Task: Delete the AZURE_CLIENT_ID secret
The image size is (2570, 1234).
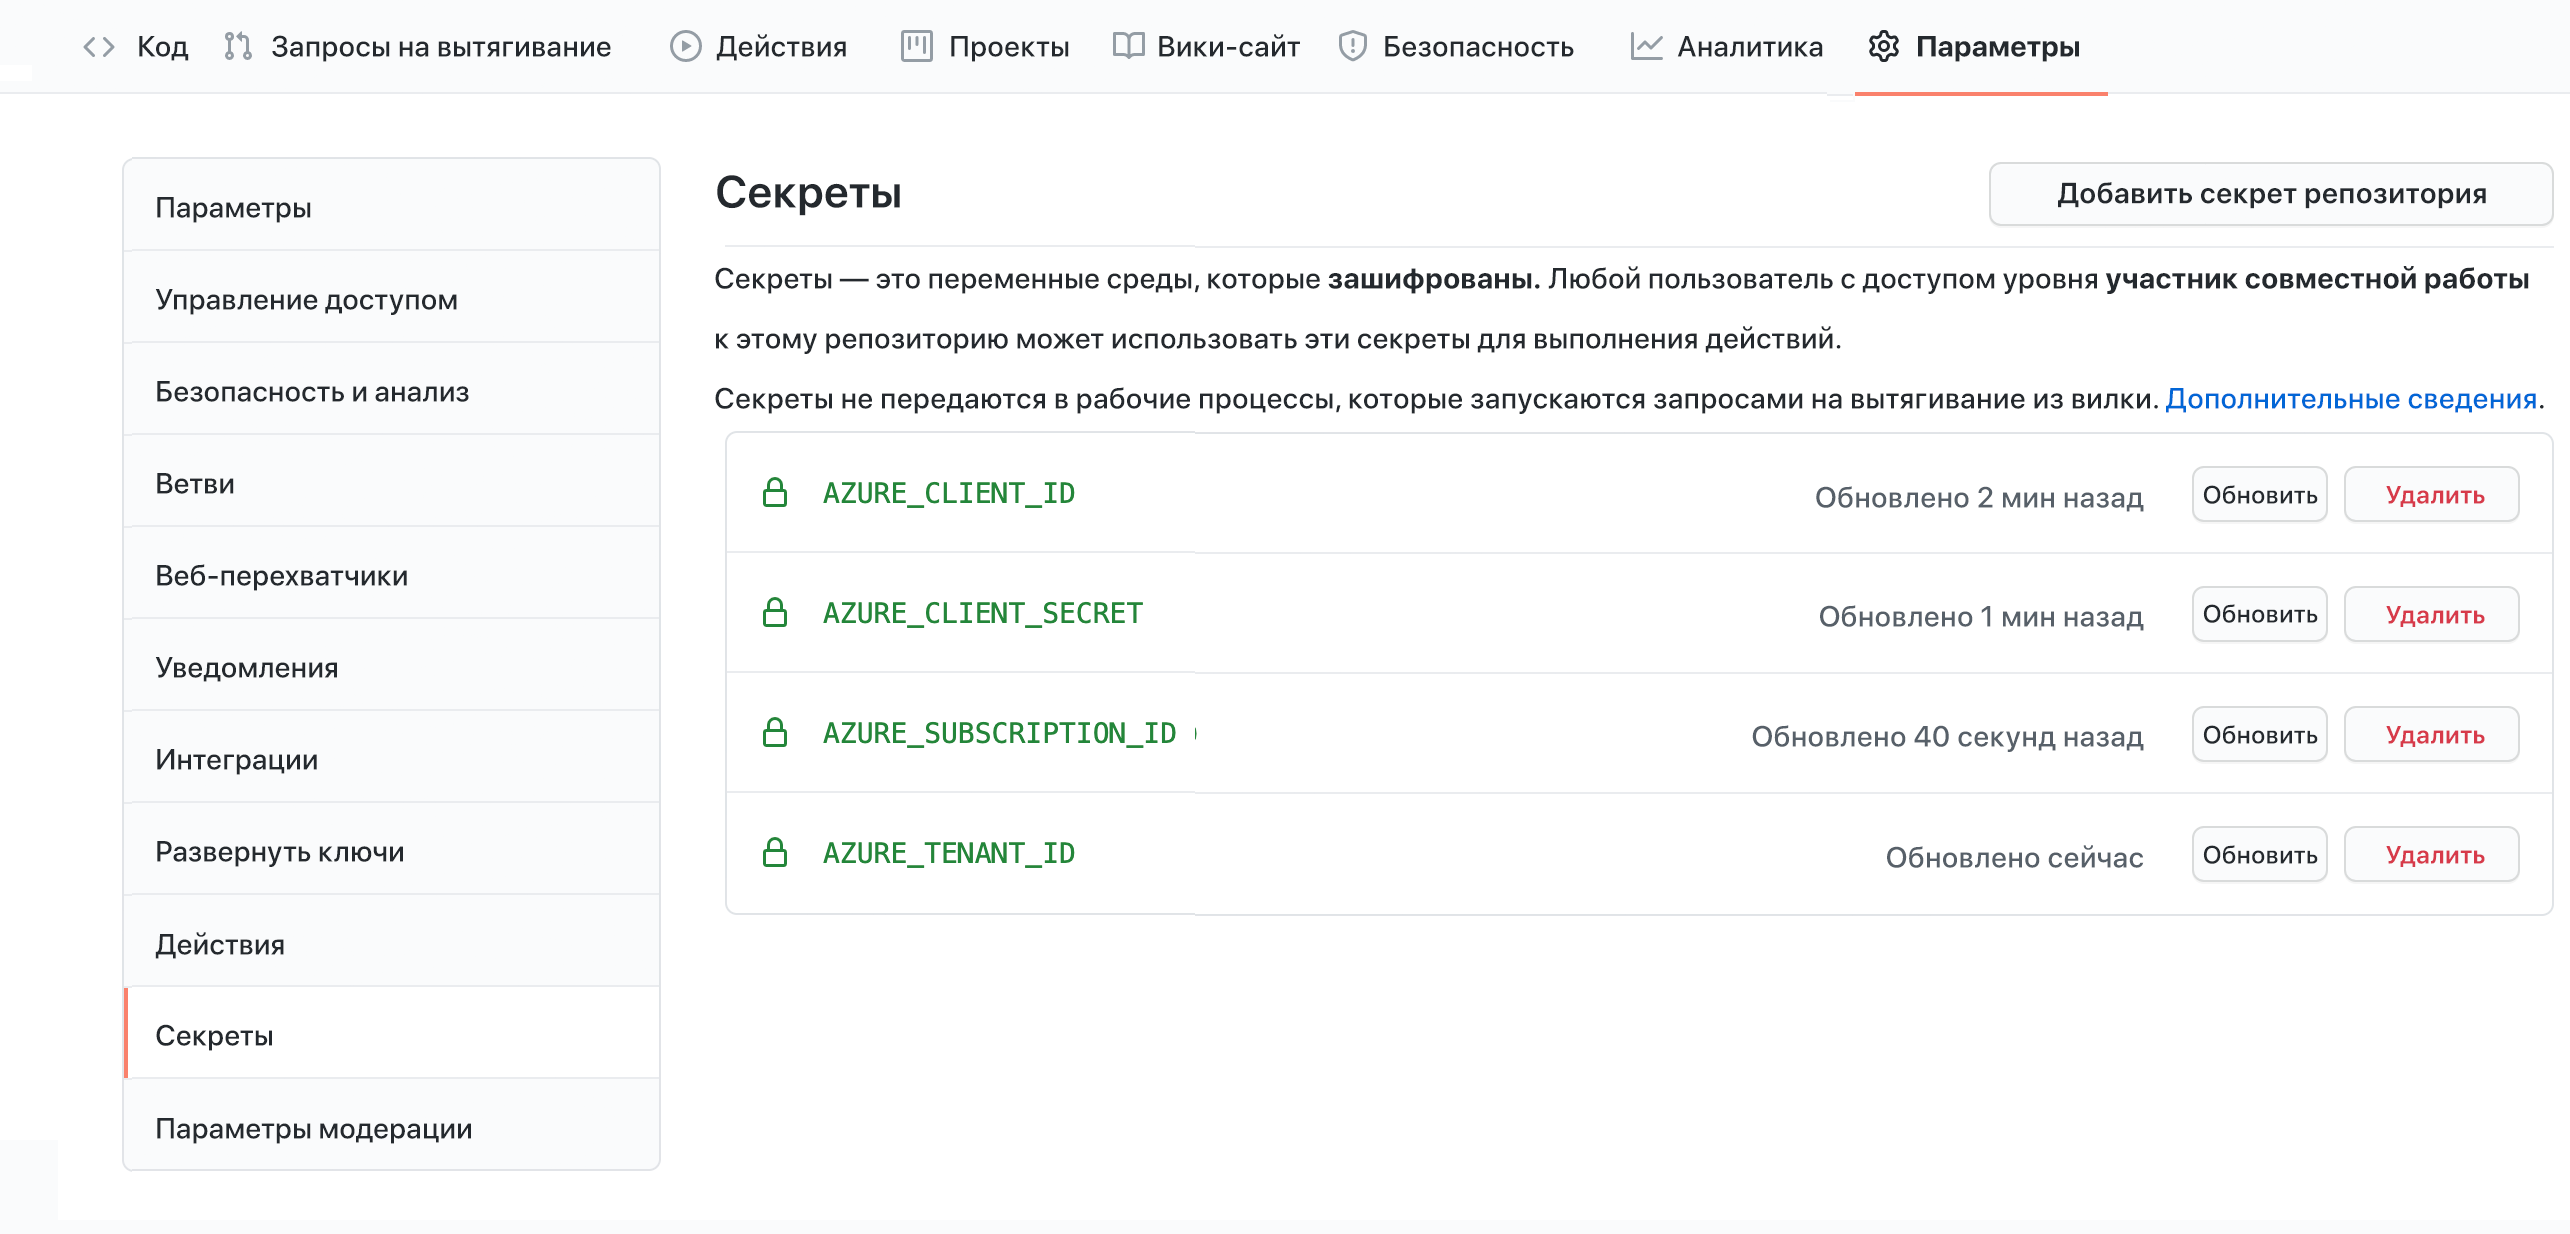Action: [x=2432, y=495]
